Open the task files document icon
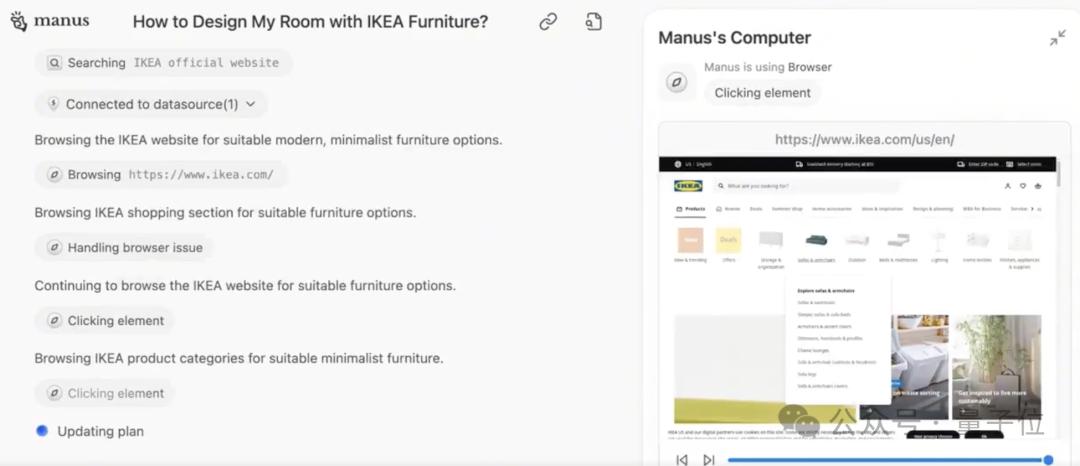This screenshot has width=1080, height=466. 594,22
